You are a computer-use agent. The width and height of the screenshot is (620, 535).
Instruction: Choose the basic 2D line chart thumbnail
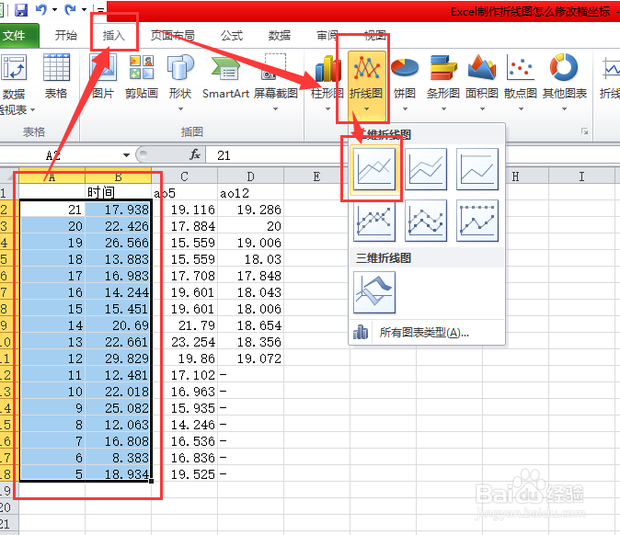coord(374,169)
